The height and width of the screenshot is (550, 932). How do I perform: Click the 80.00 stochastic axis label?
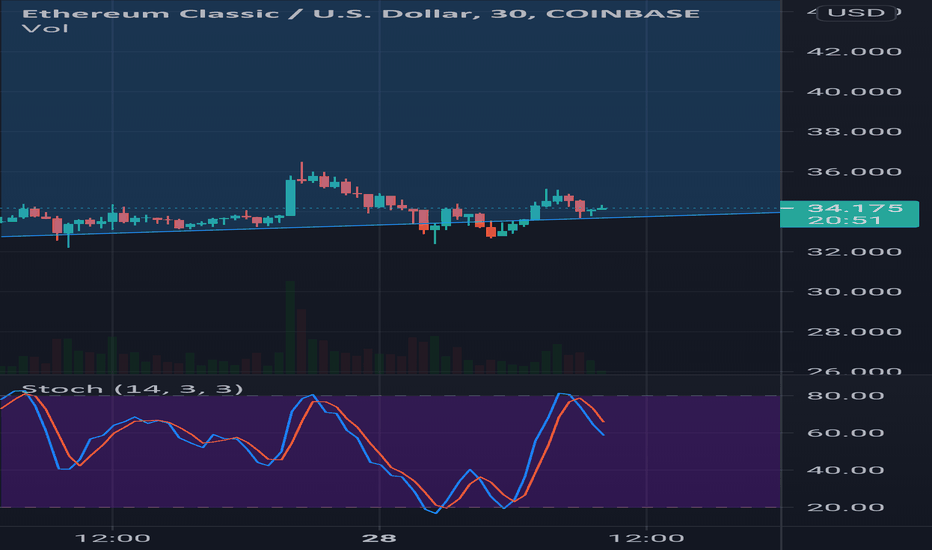point(846,395)
